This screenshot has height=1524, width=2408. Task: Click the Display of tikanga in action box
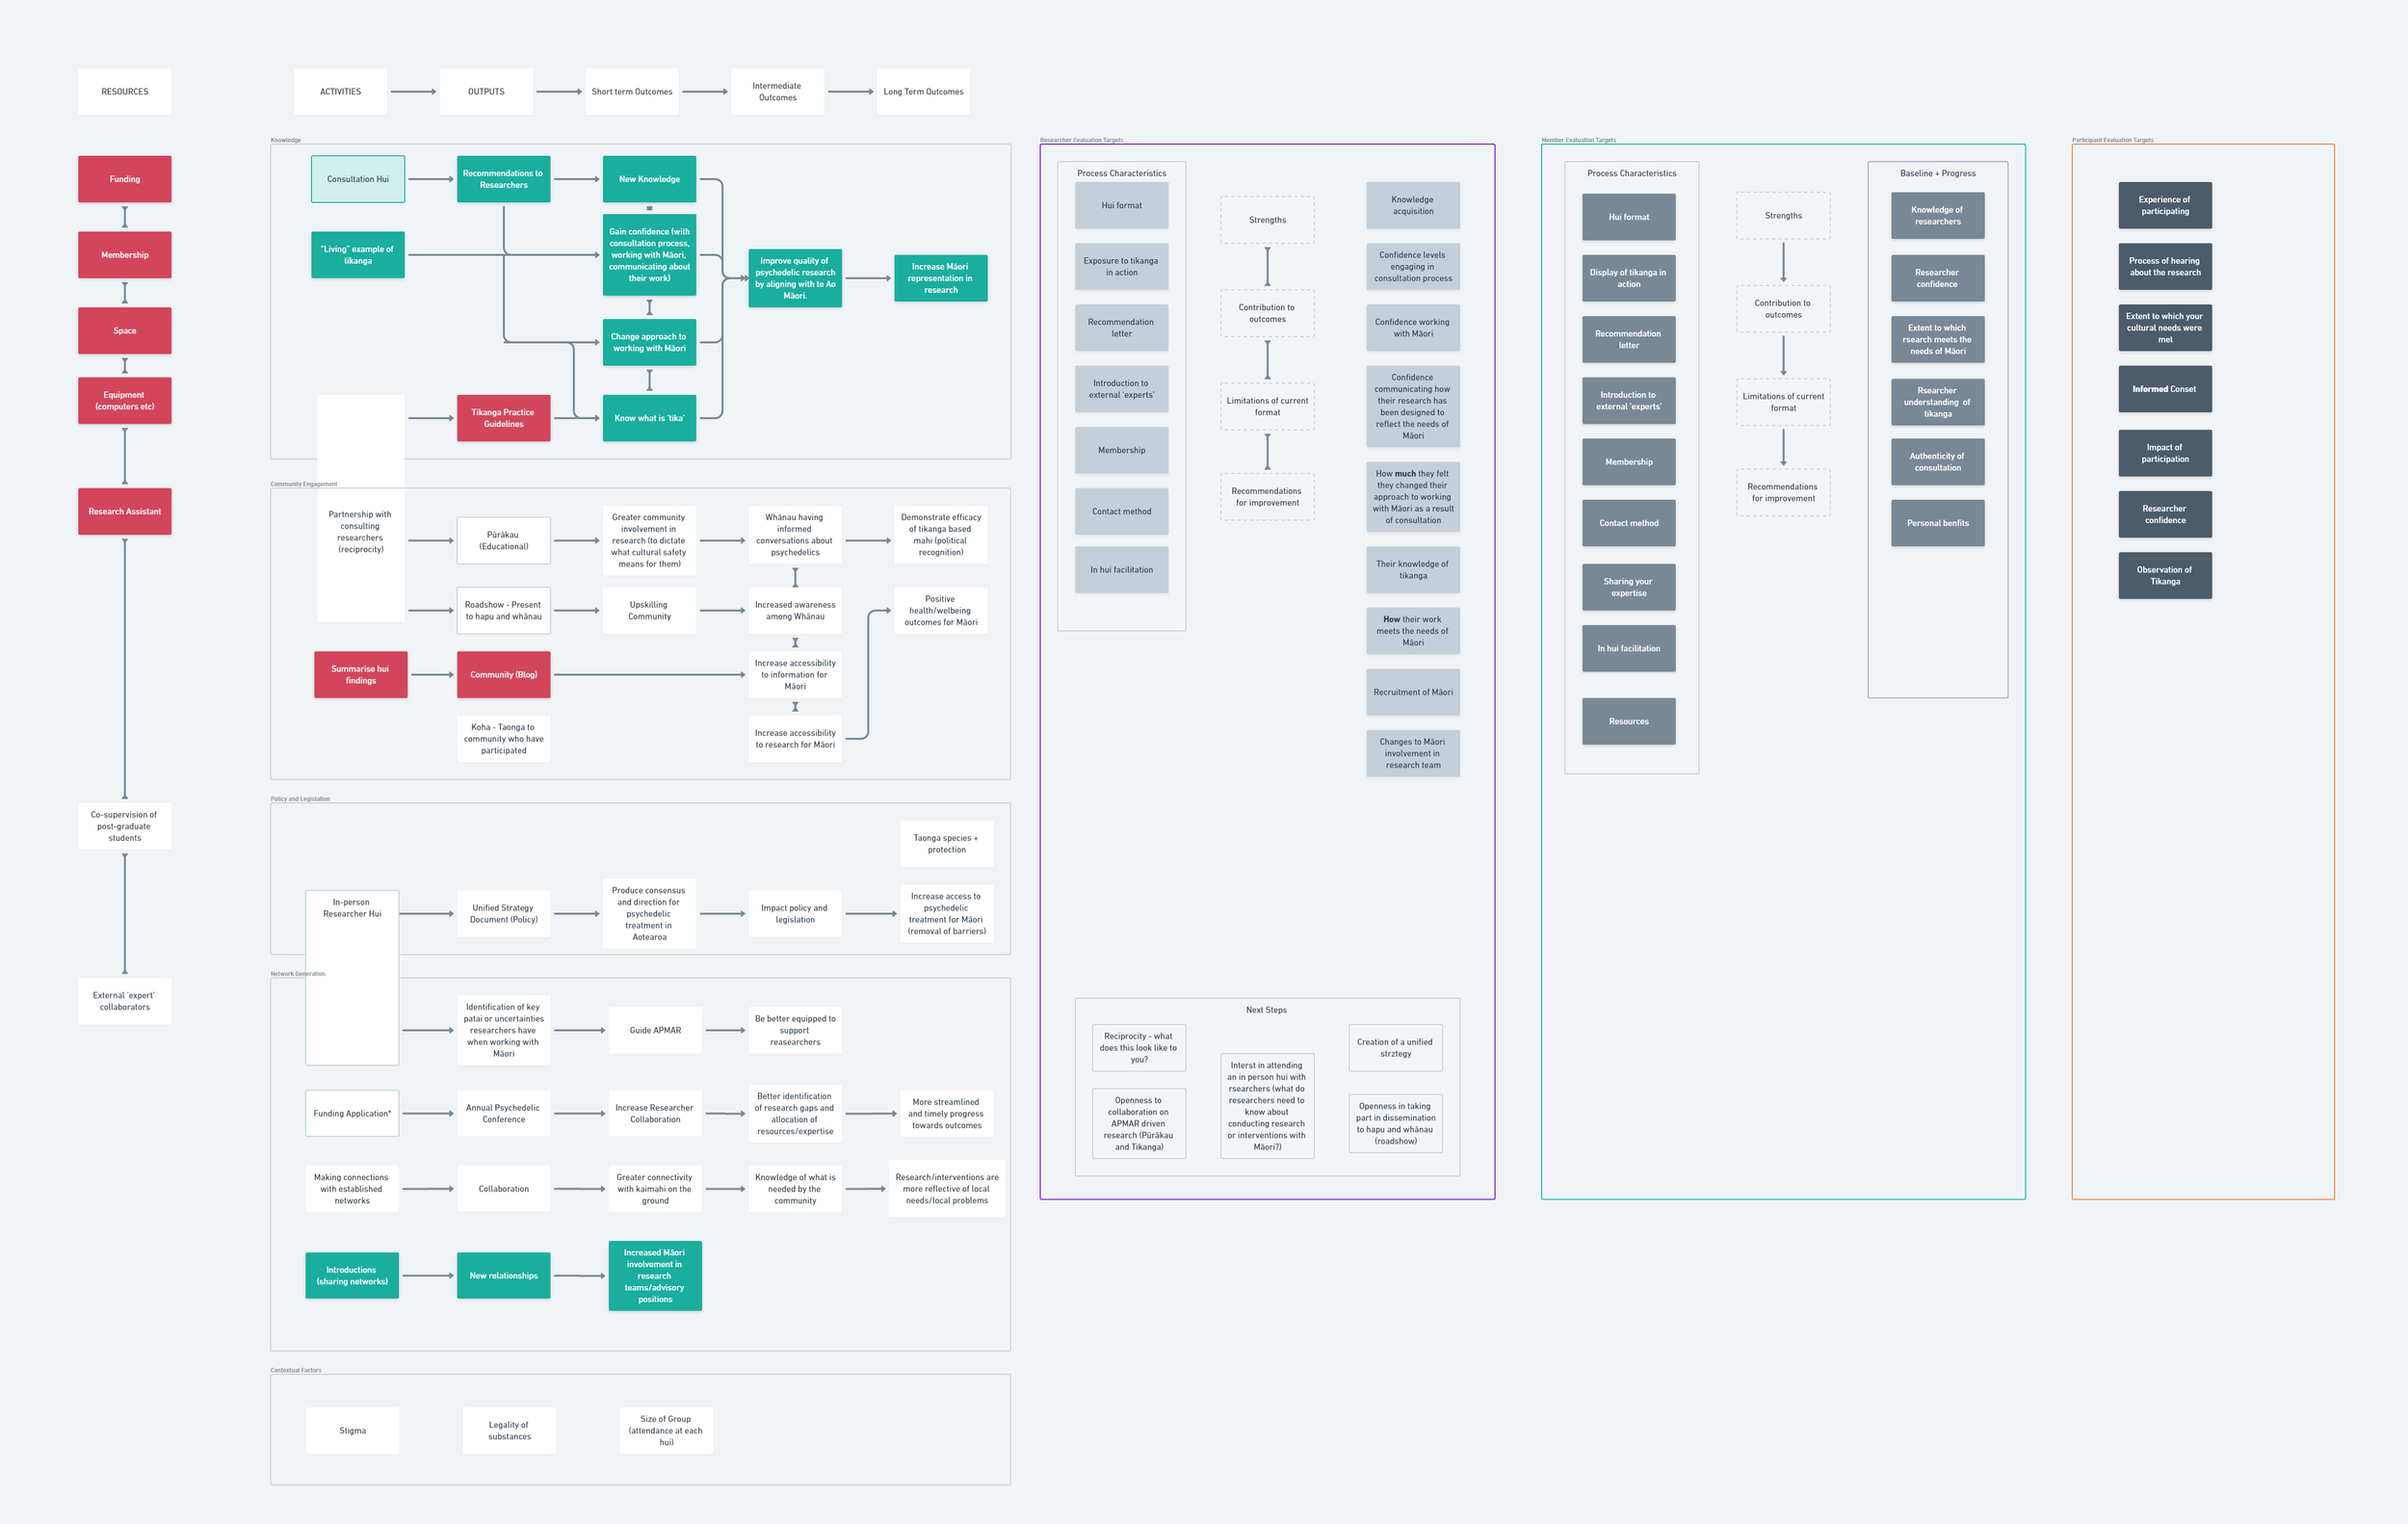pyautogui.click(x=1629, y=278)
